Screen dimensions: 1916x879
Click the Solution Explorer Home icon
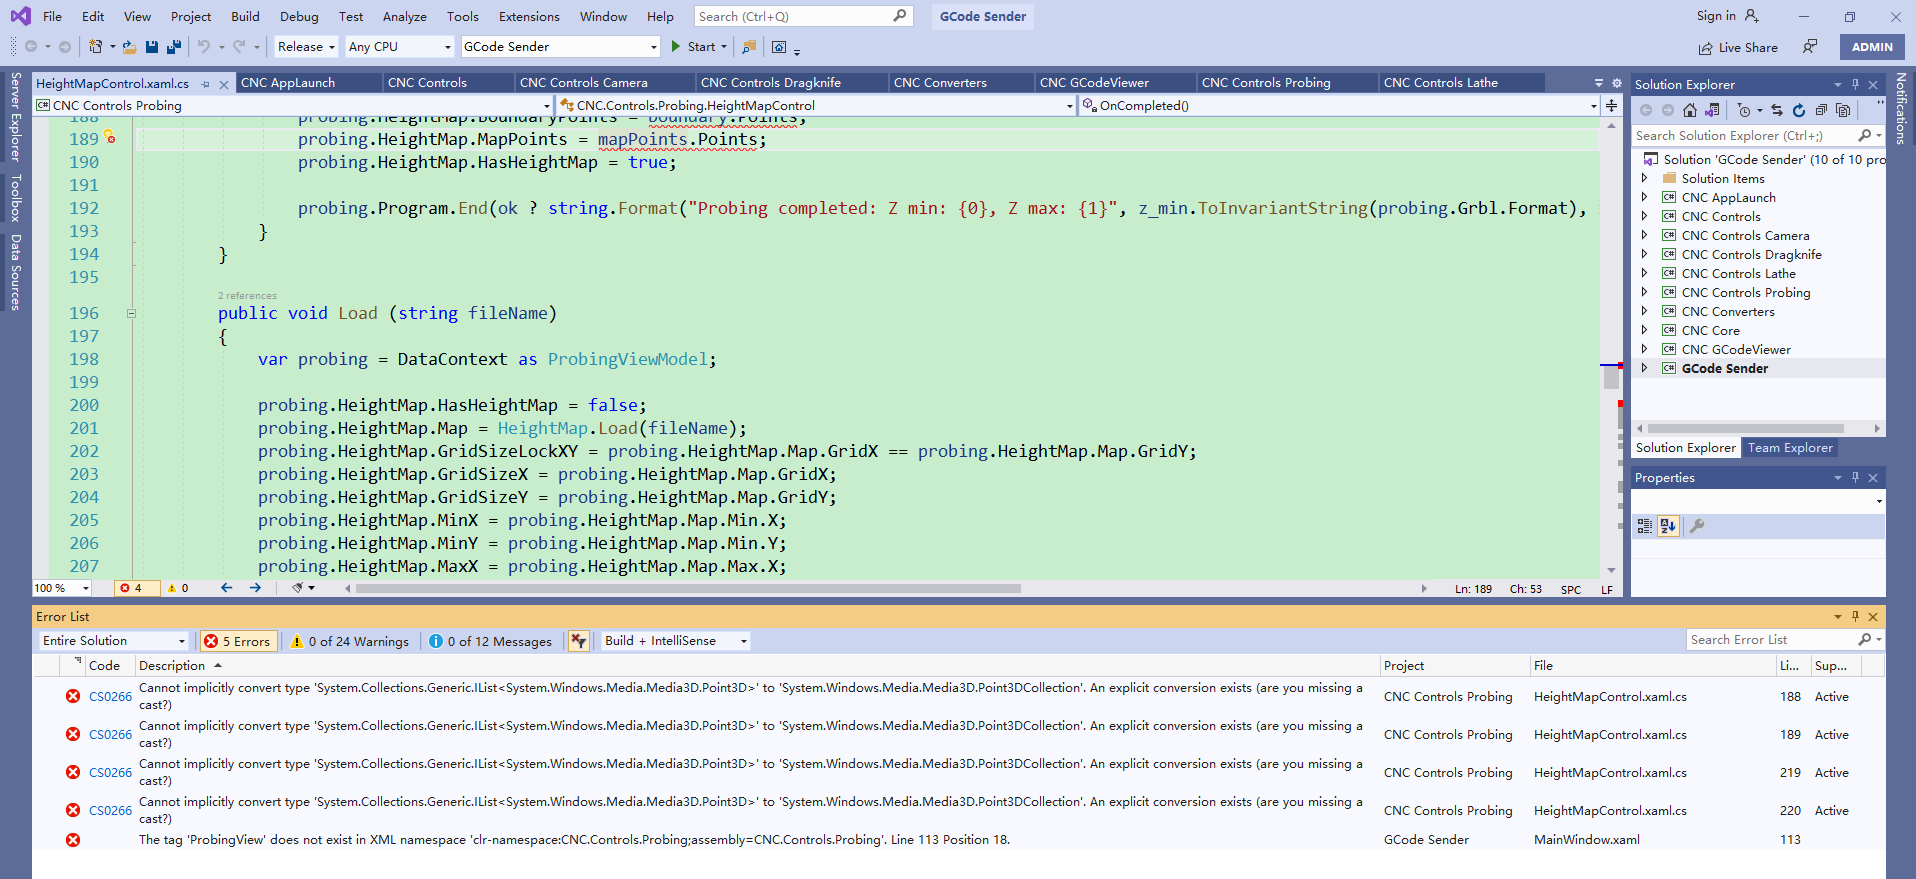click(x=1690, y=110)
